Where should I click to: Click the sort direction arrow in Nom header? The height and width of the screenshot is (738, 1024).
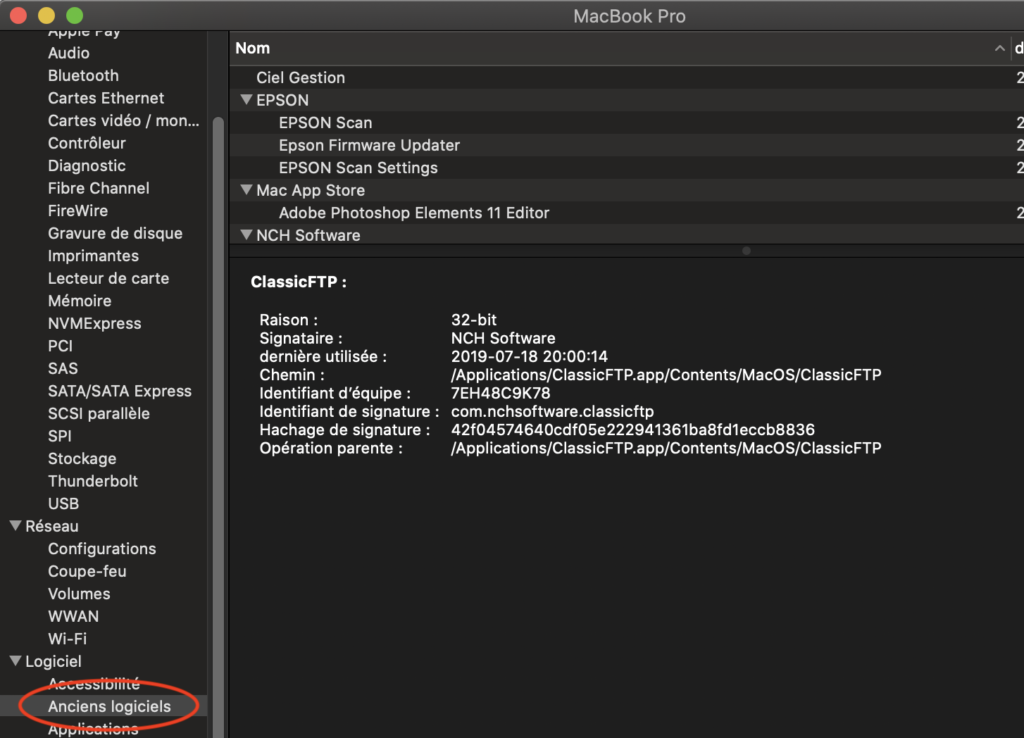999,48
